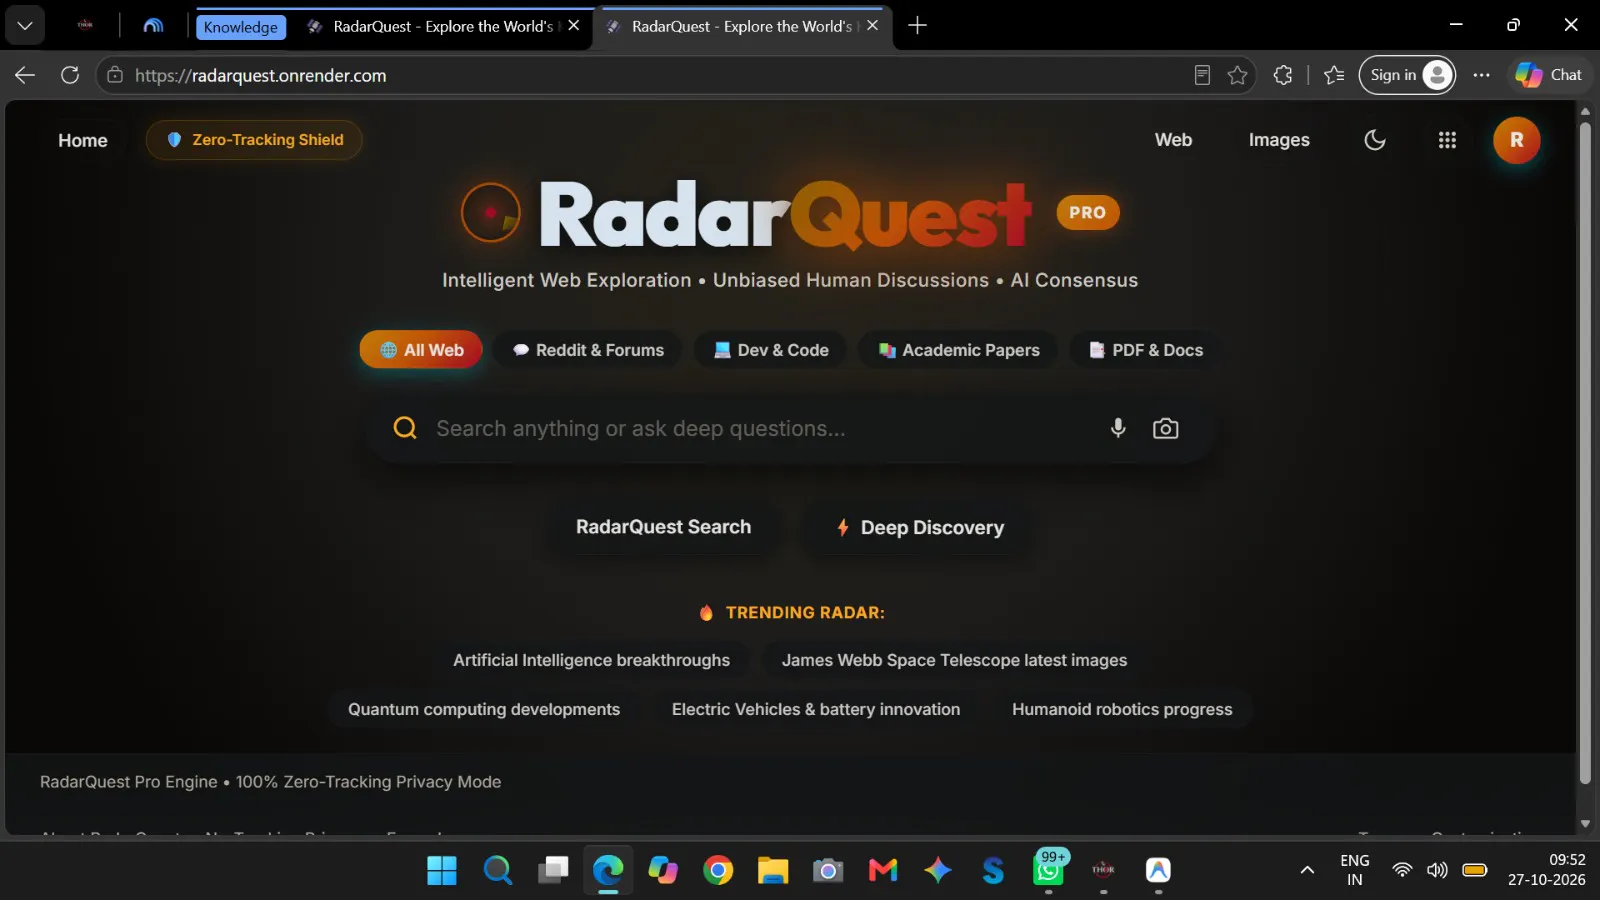Open taskbar Search magnifier
The image size is (1600, 900).
[497, 870]
